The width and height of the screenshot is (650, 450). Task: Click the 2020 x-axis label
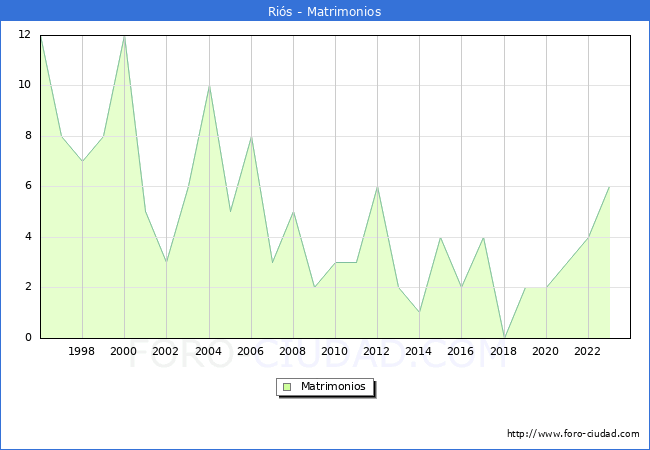pos(545,352)
